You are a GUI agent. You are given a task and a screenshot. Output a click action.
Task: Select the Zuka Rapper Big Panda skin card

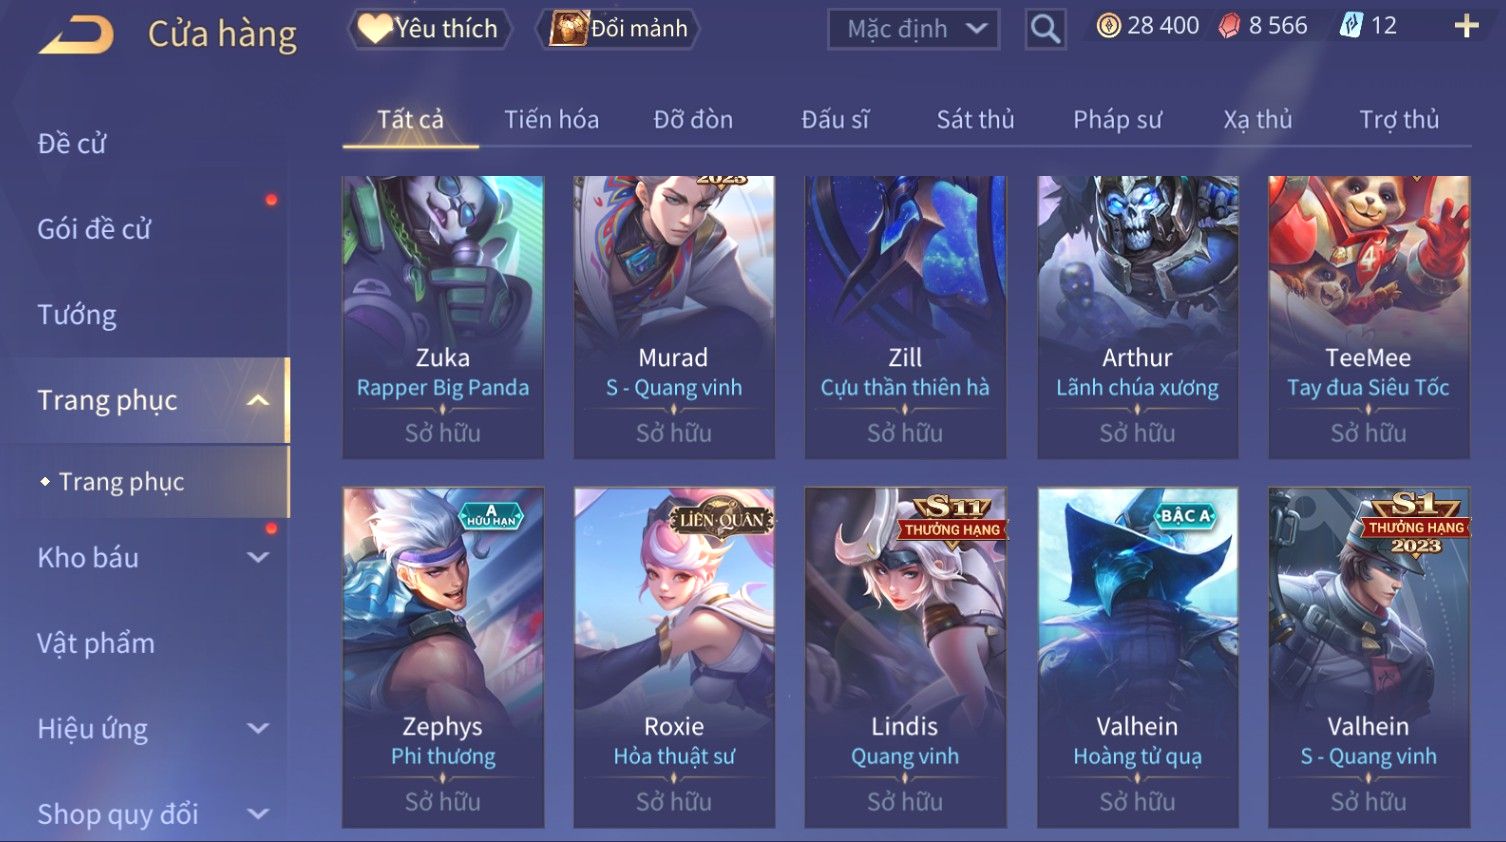pos(443,317)
